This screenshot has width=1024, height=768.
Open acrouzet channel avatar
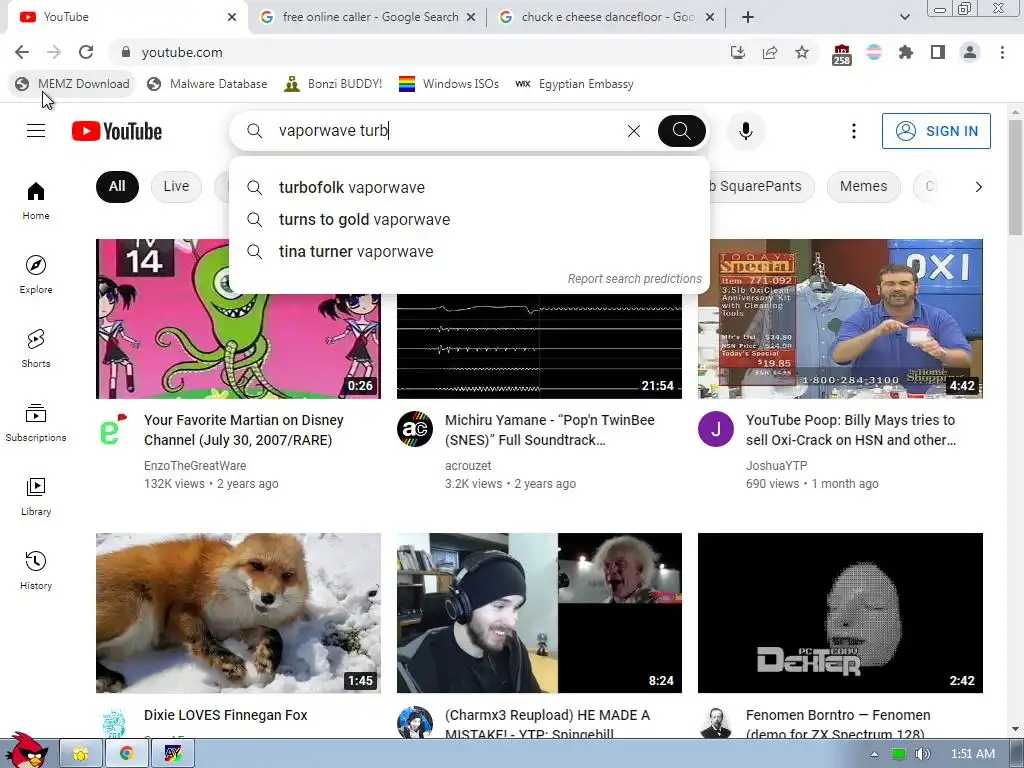click(415, 429)
